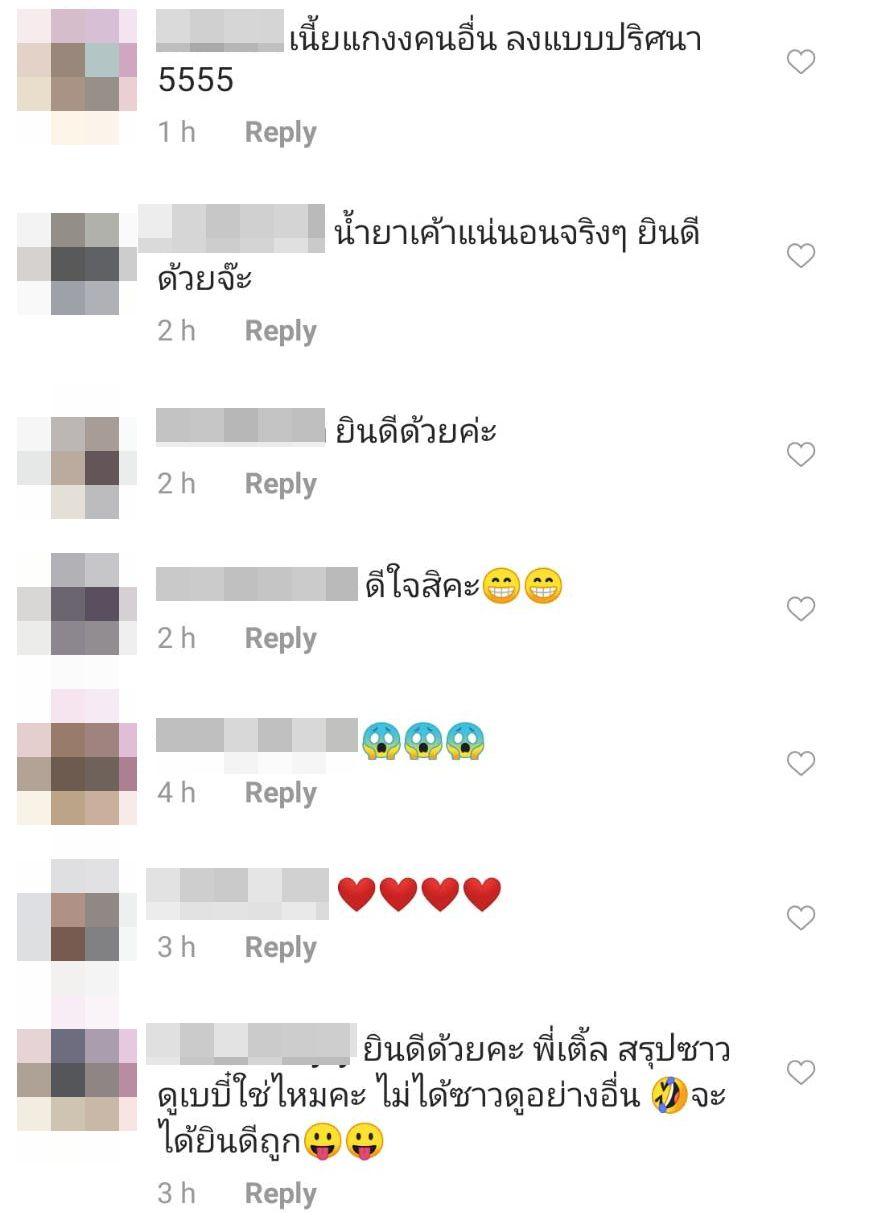Like the comment starting with น้ำยาเค้าแน่นอน
This screenshot has height=1232, width=869.
pos(801,256)
